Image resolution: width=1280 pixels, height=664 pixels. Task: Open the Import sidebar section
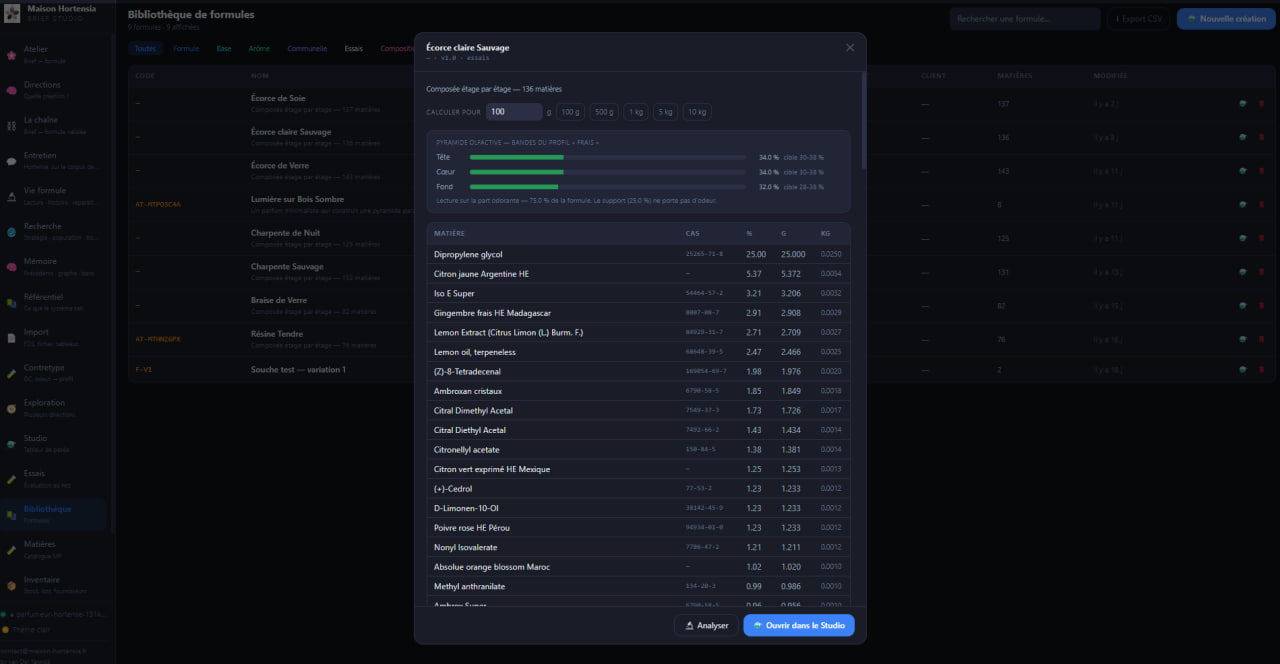point(55,337)
